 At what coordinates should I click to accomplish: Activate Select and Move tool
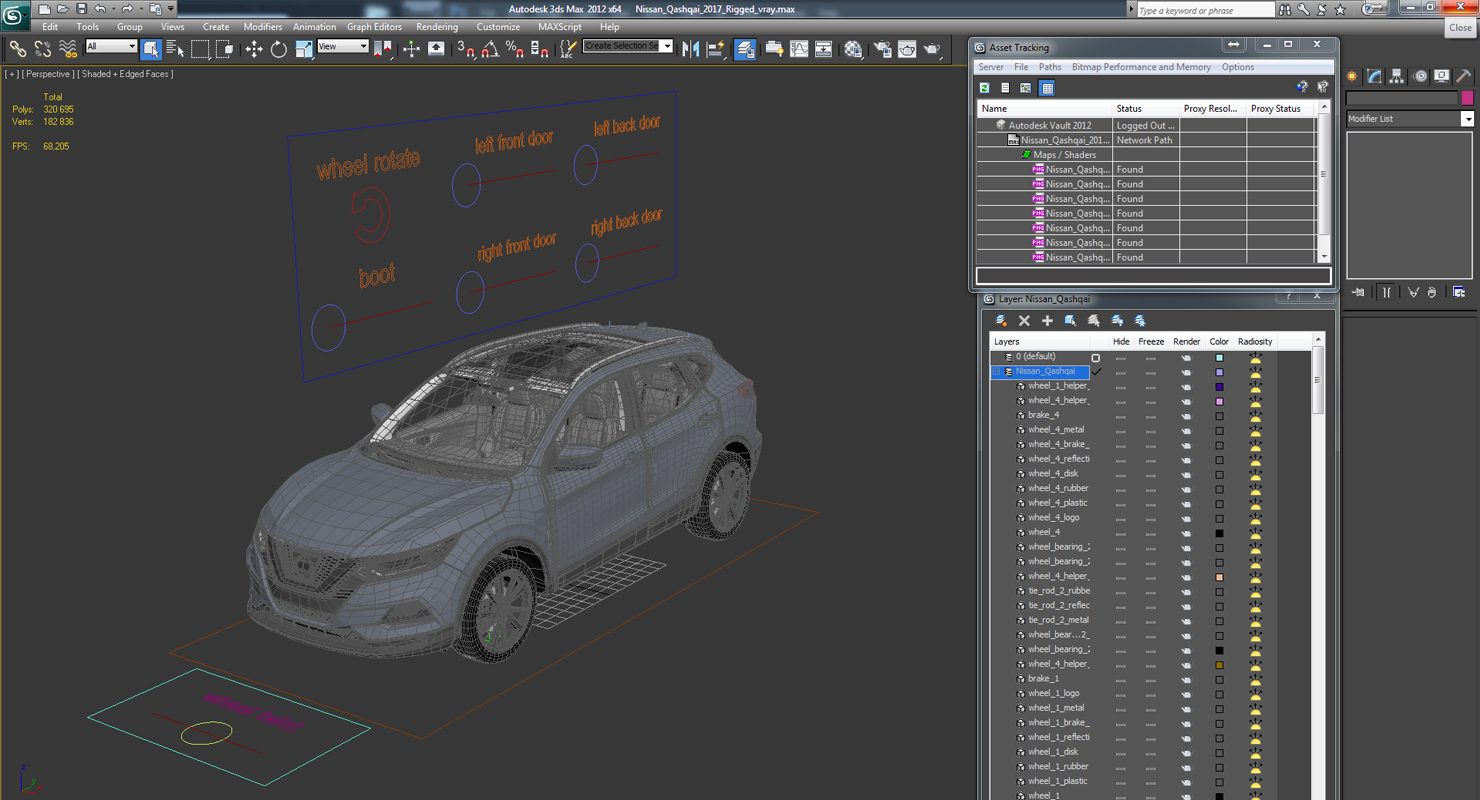pyautogui.click(x=254, y=48)
